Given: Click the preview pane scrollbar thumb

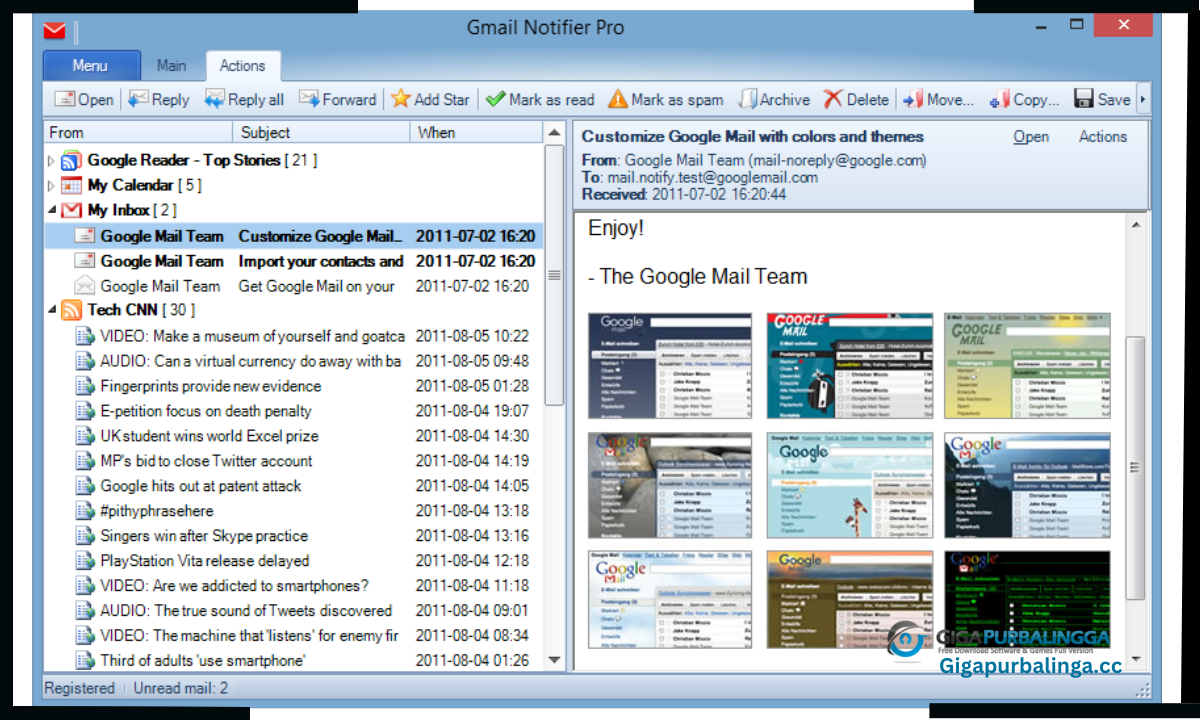Looking at the screenshot, I should [1135, 468].
